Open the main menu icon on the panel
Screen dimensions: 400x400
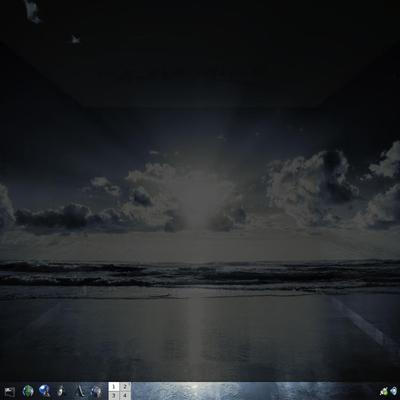click(9, 391)
